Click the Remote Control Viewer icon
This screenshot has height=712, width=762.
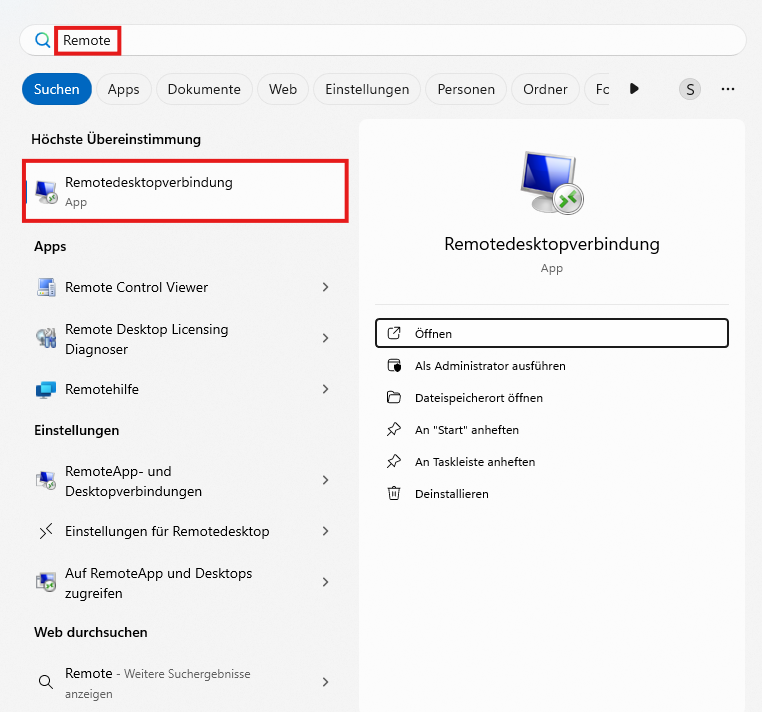(x=46, y=287)
